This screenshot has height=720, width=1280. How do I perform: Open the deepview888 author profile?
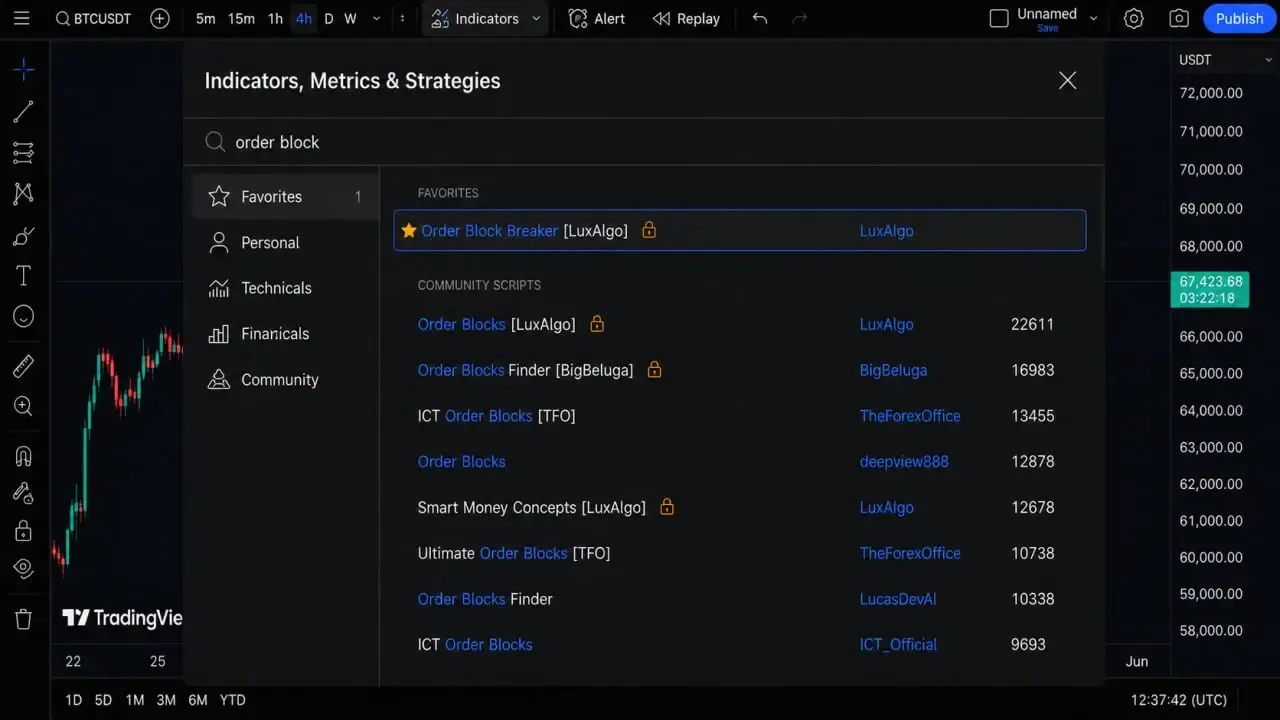(x=904, y=462)
